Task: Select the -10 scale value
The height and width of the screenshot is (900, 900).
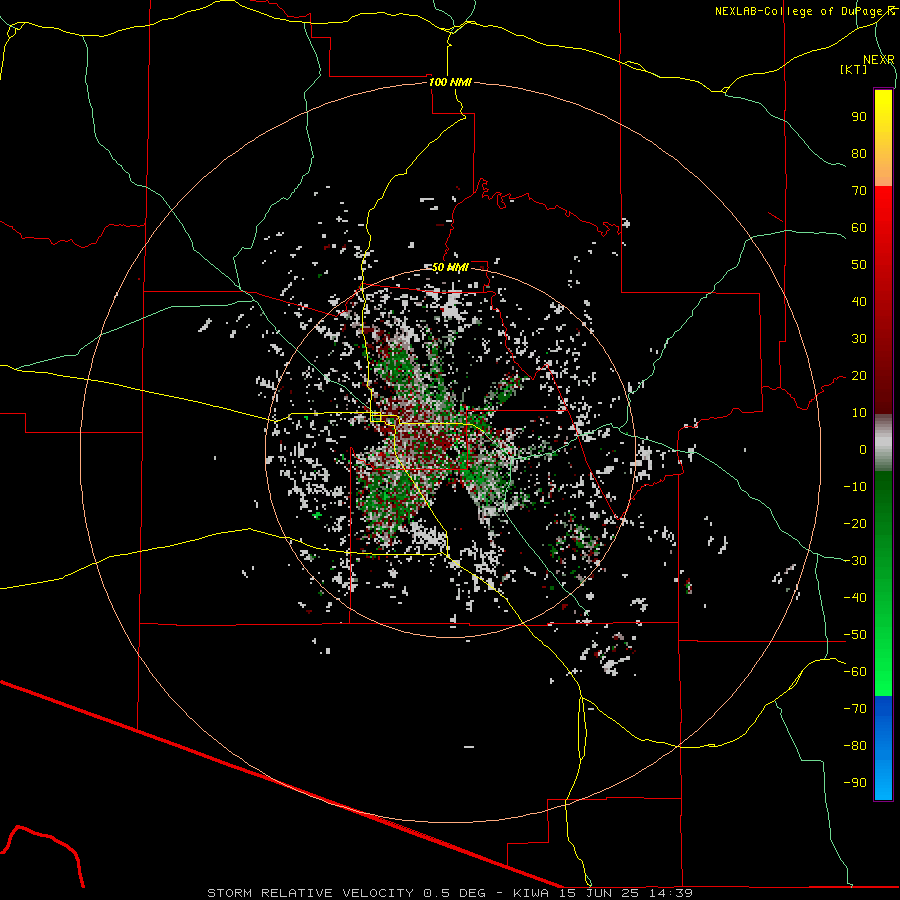Action: click(x=855, y=487)
